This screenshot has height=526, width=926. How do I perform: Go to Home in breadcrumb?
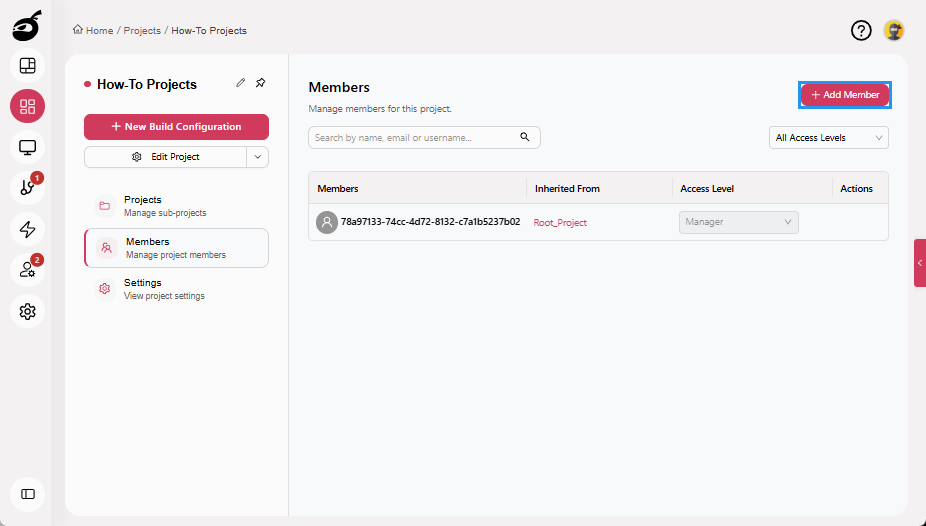pos(99,31)
